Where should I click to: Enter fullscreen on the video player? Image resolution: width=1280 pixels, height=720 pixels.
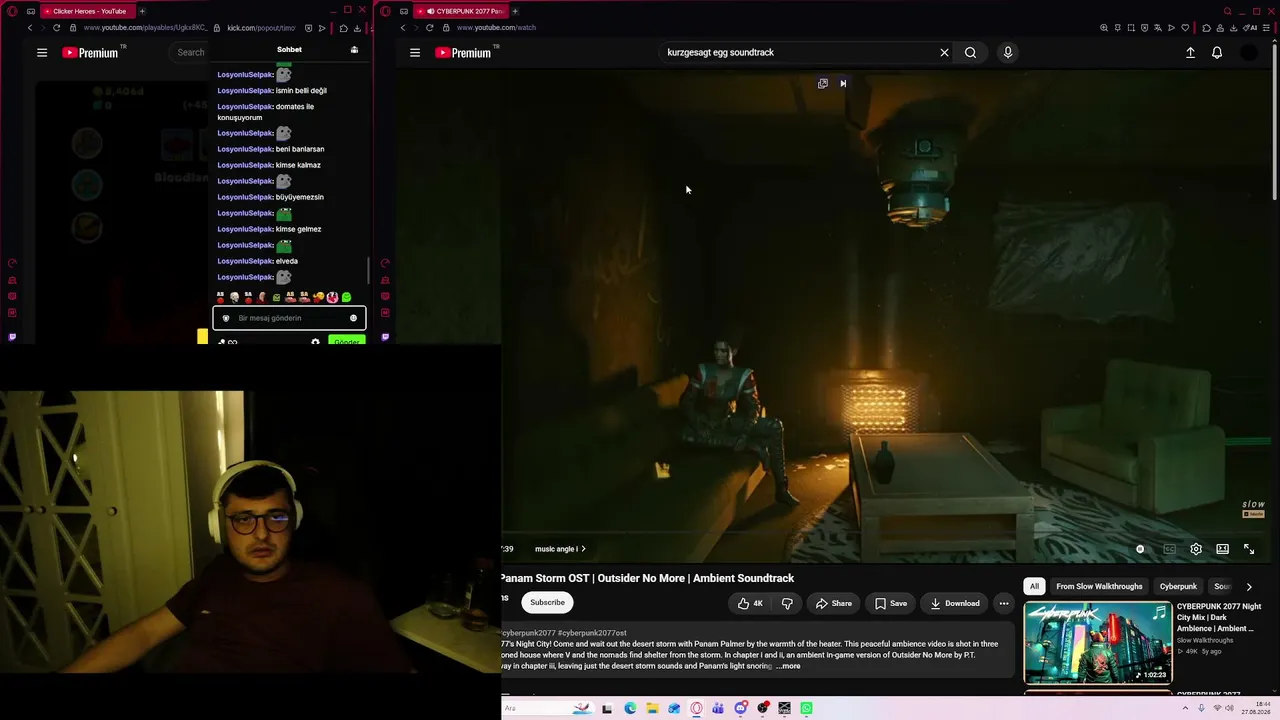[1249, 549]
